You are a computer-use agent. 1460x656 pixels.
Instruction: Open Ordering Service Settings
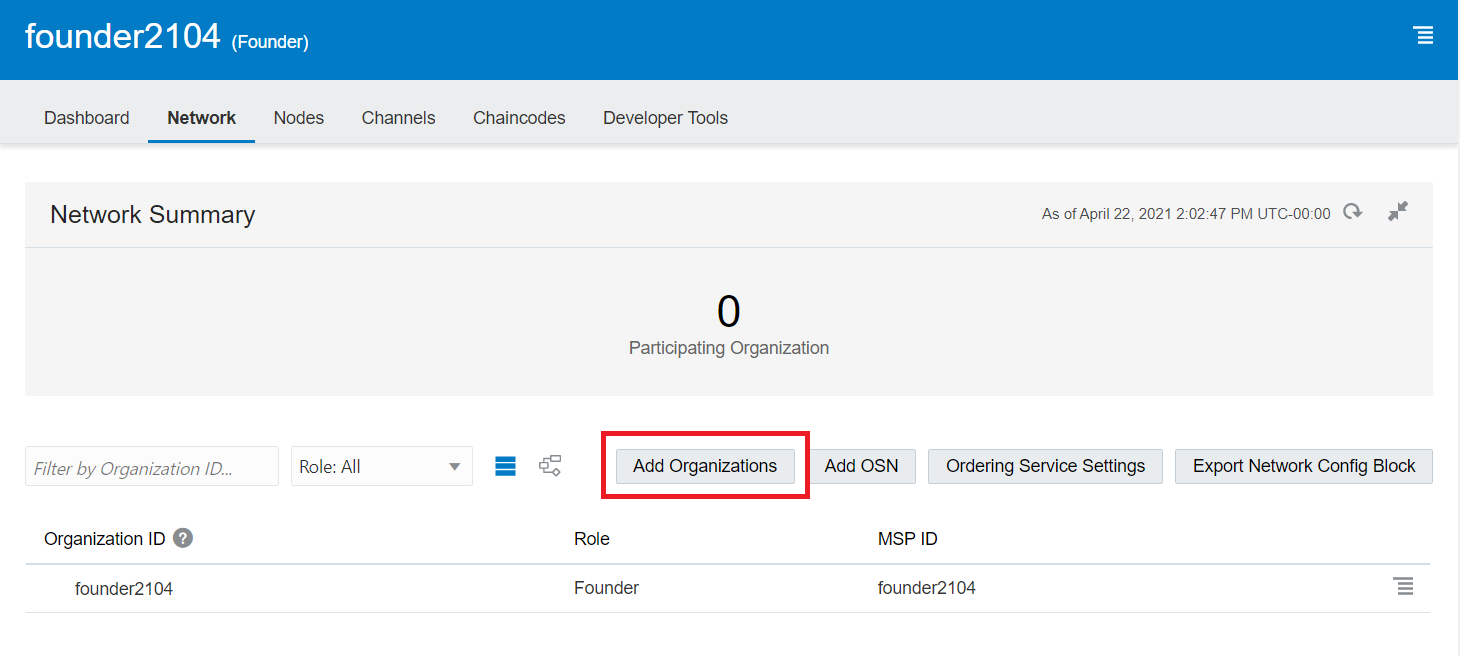[x=1044, y=465]
